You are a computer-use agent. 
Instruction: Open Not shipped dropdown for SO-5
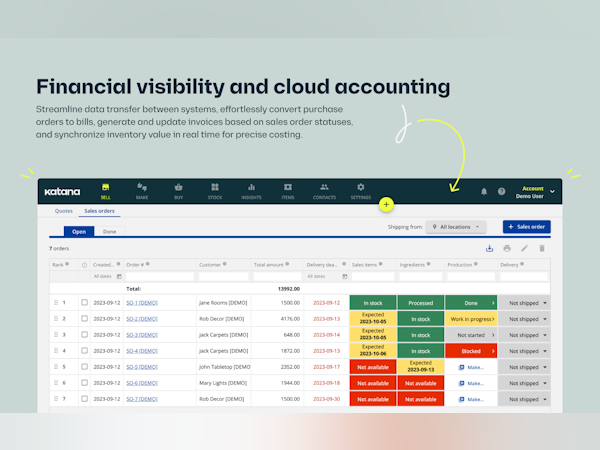[524, 367]
